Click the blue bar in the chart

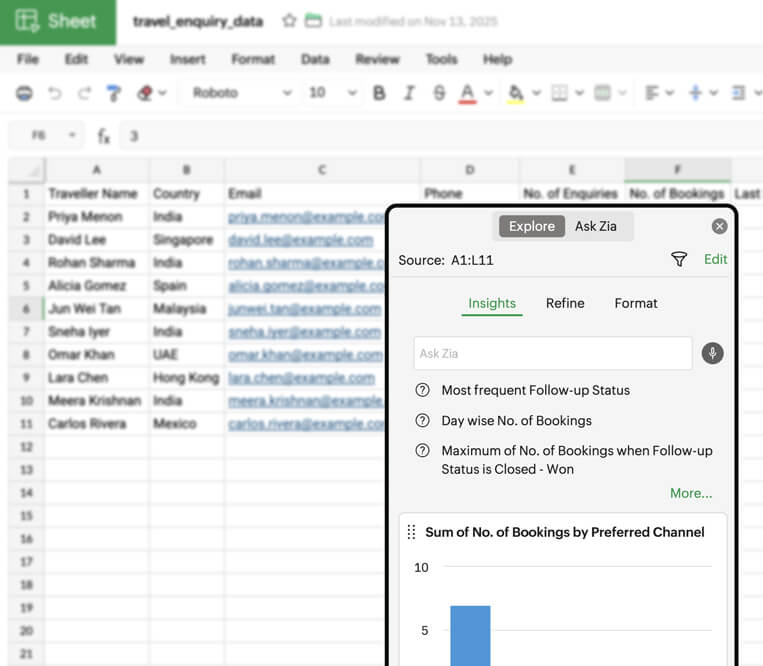pos(470,635)
